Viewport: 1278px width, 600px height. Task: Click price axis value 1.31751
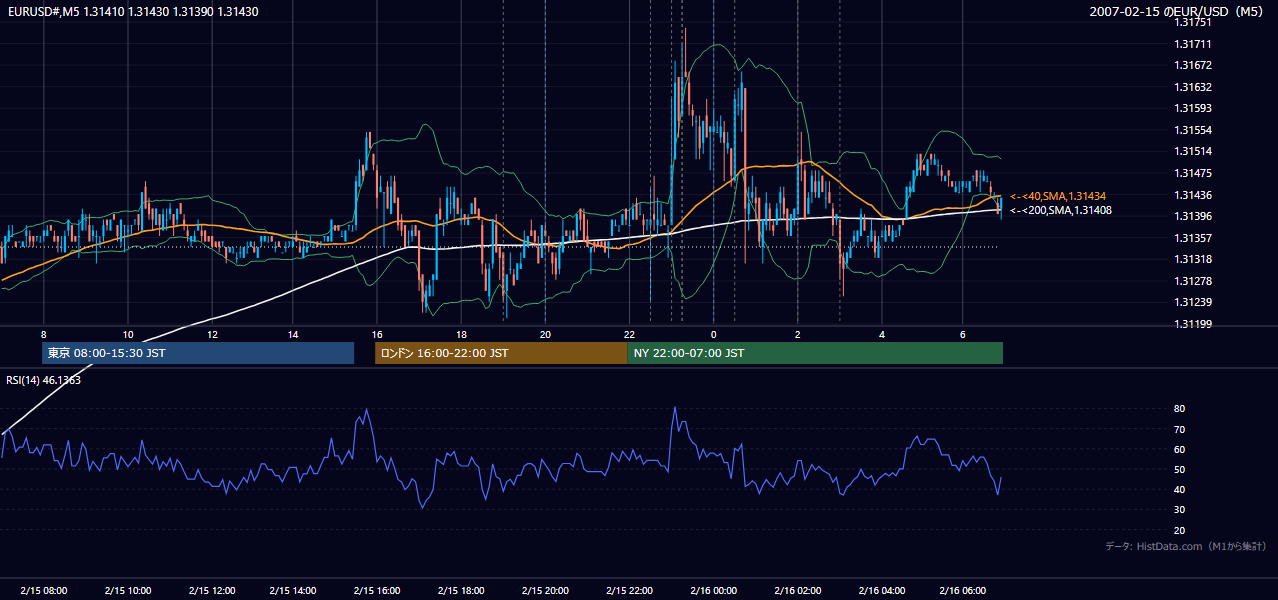click(1193, 22)
